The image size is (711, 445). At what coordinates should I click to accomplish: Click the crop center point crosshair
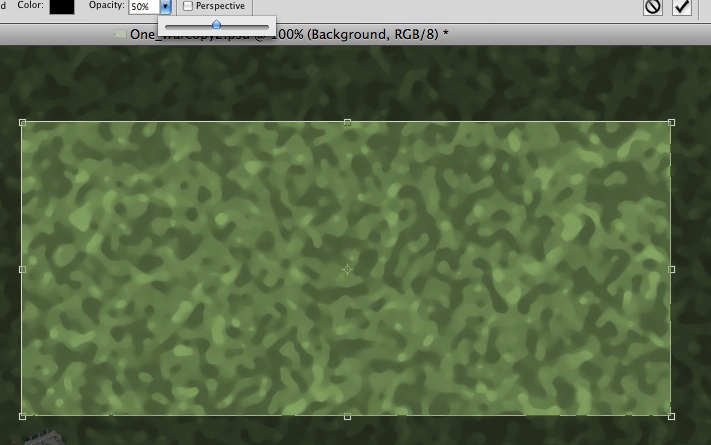point(347,270)
